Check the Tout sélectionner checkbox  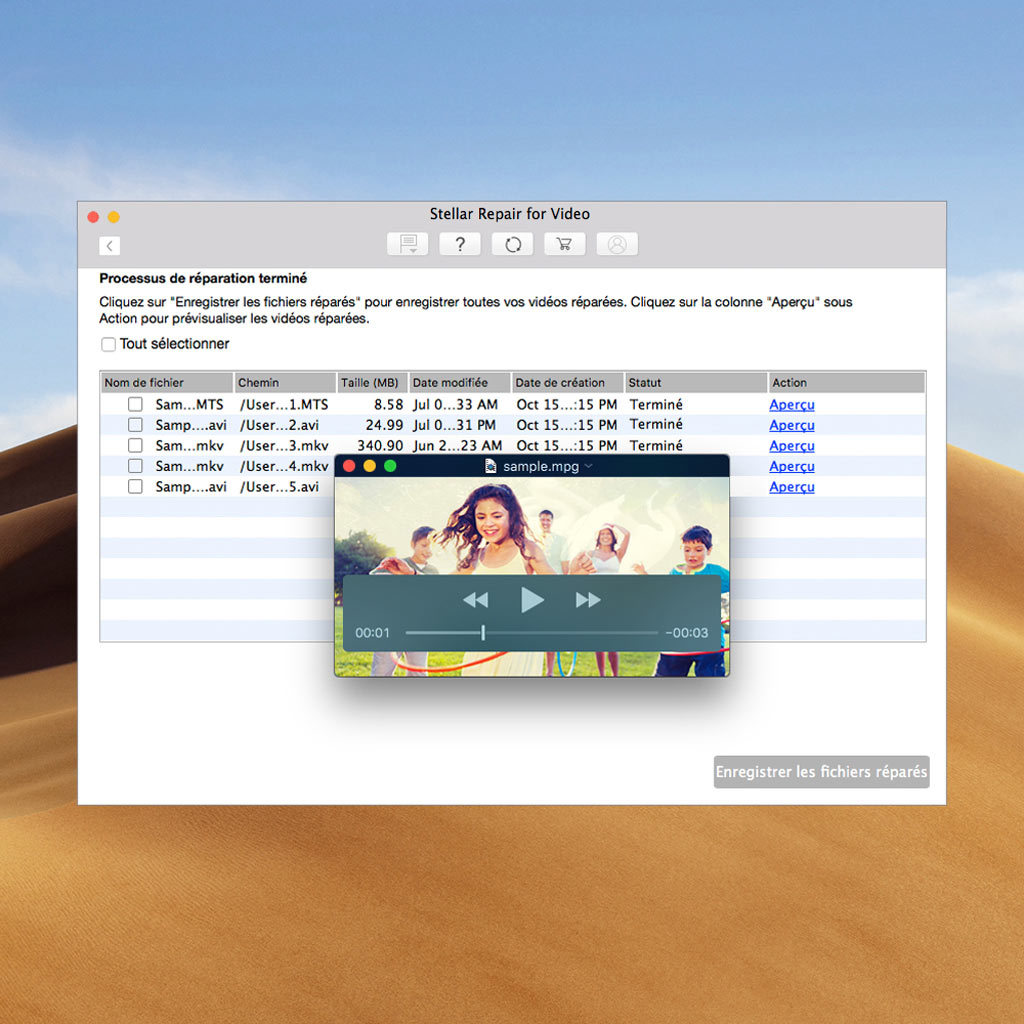pos(108,344)
